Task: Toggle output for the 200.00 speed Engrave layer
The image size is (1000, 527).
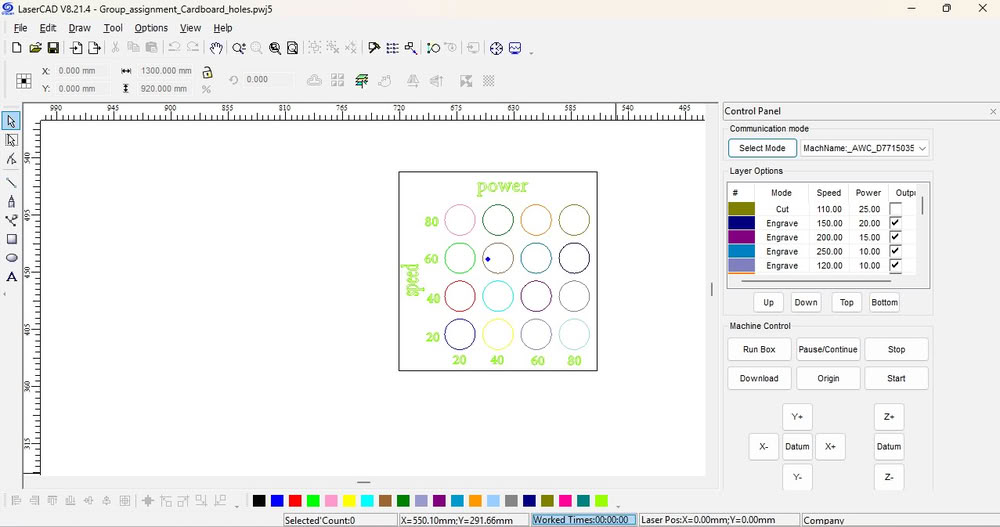Action: point(895,237)
